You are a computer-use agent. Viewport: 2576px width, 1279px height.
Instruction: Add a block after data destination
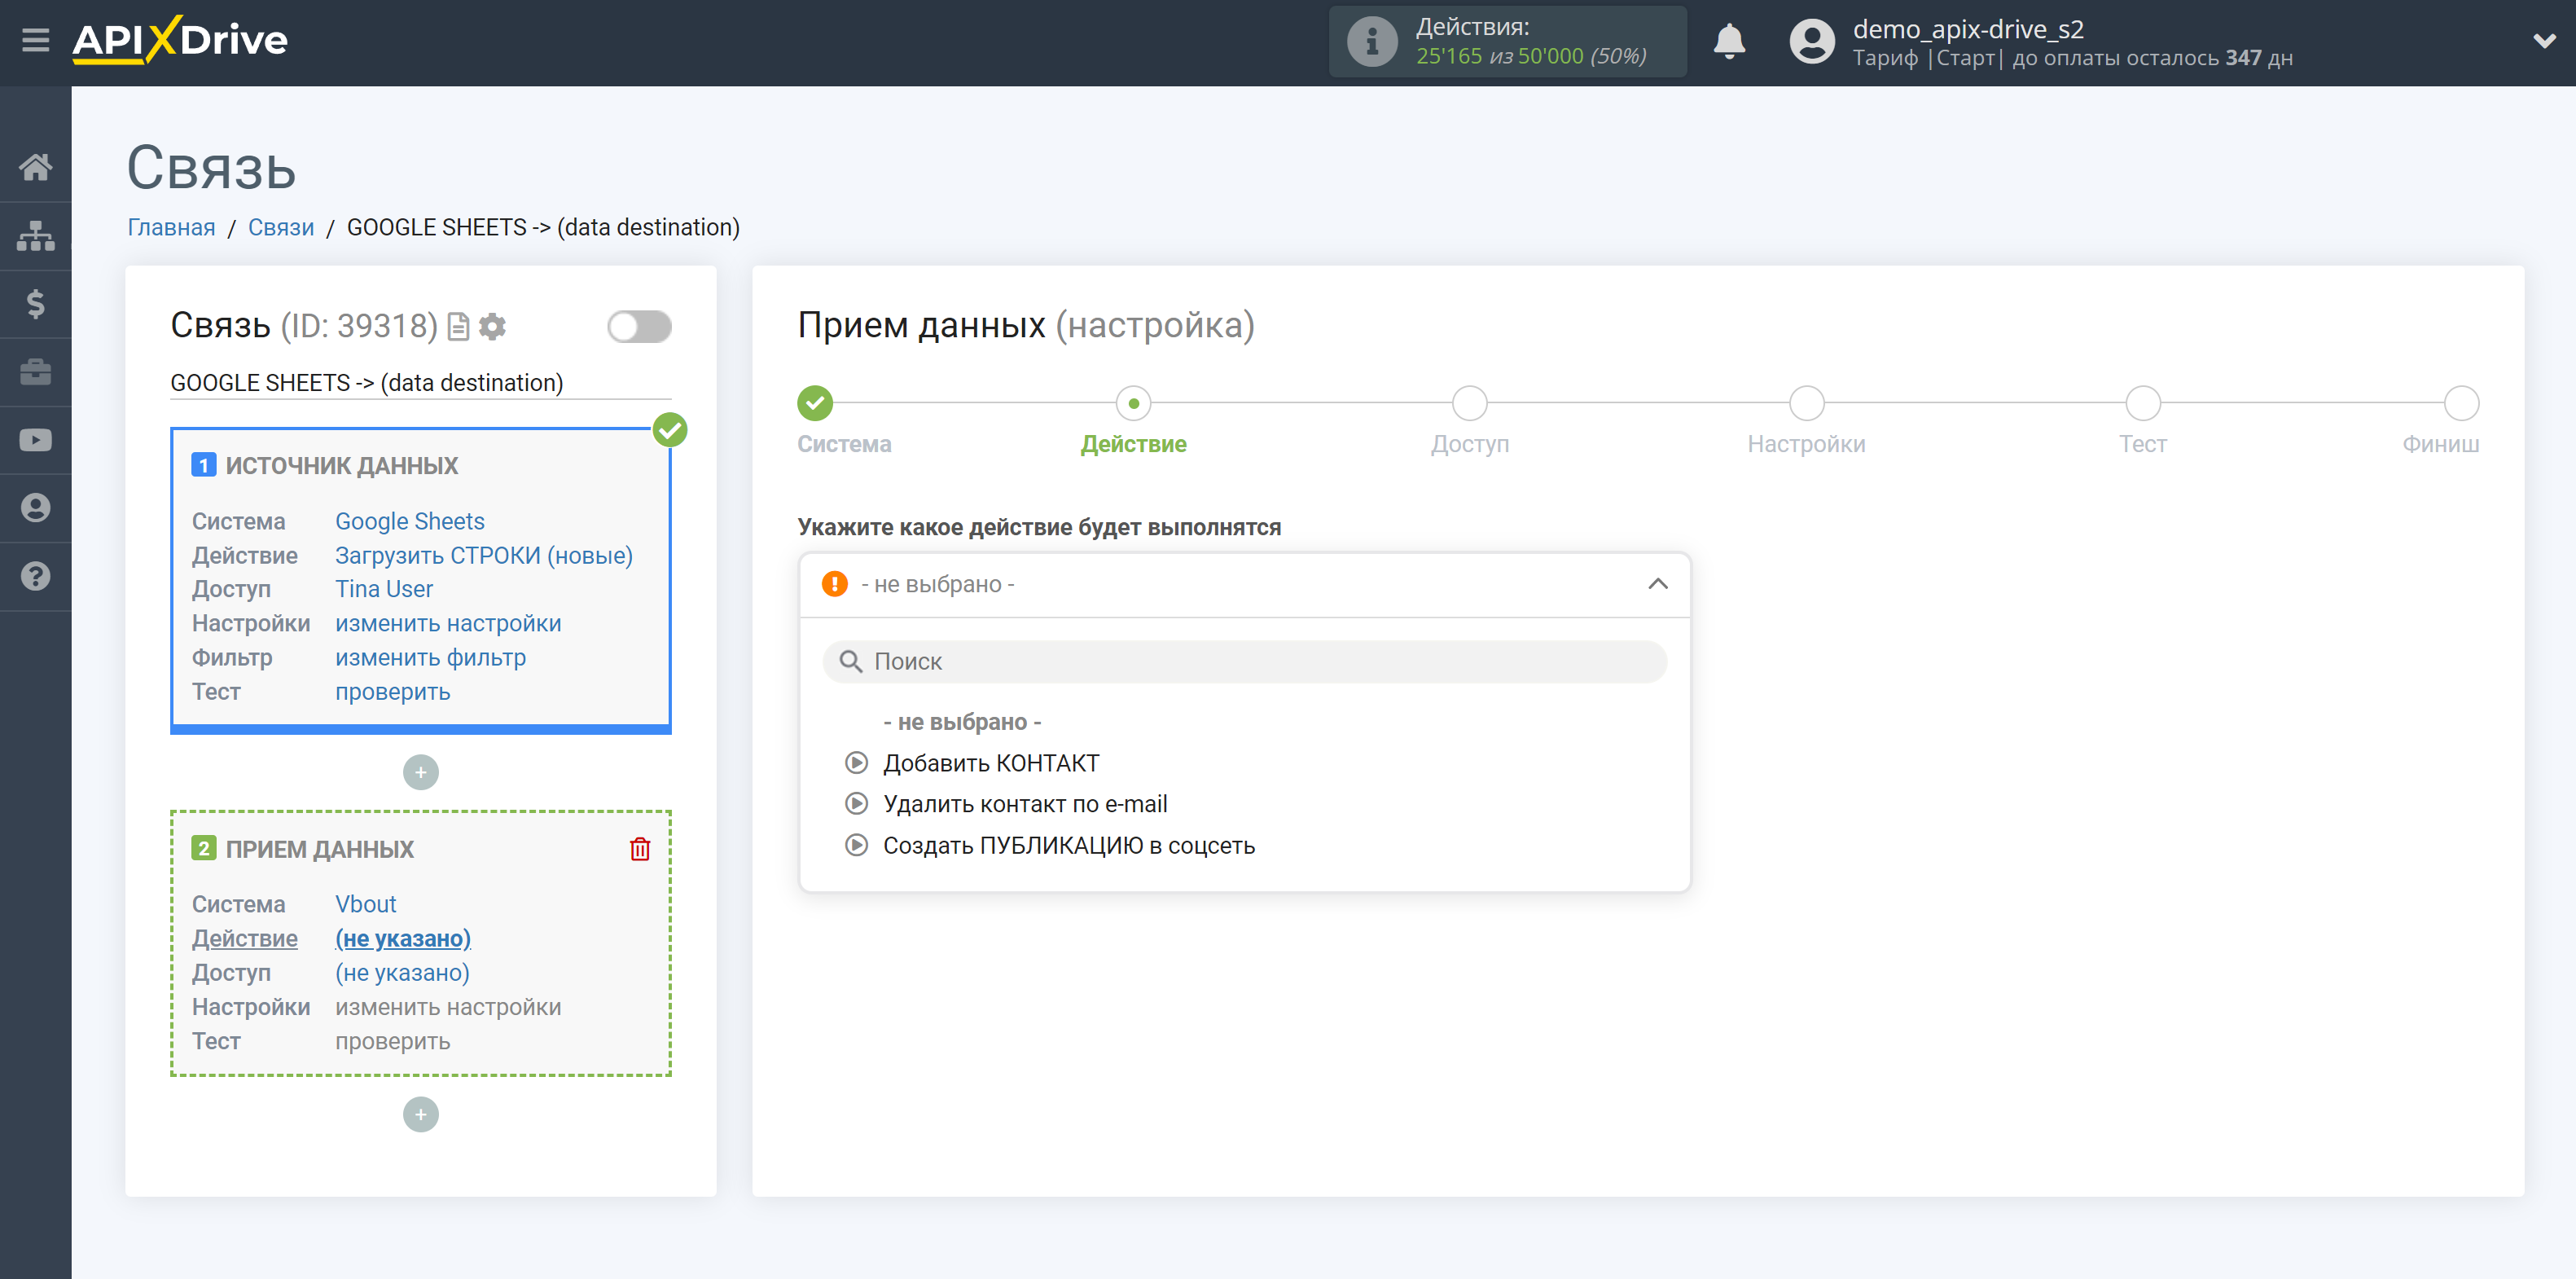(x=420, y=1115)
